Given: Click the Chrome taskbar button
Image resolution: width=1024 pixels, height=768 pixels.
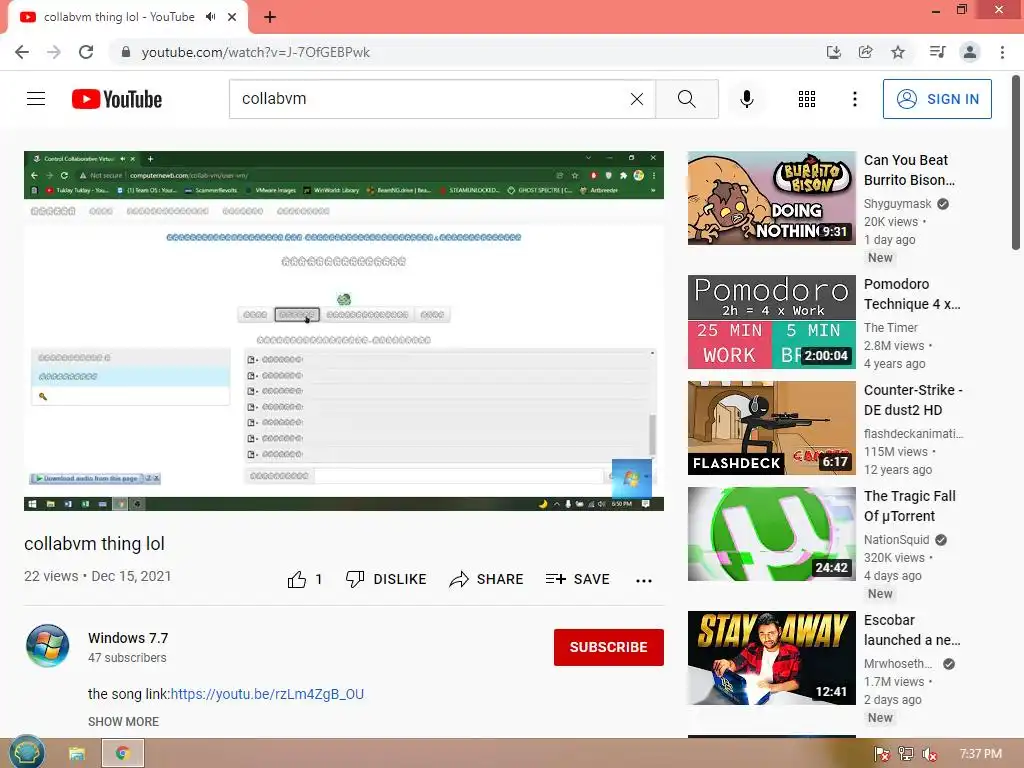Looking at the screenshot, I should point(123,754).
